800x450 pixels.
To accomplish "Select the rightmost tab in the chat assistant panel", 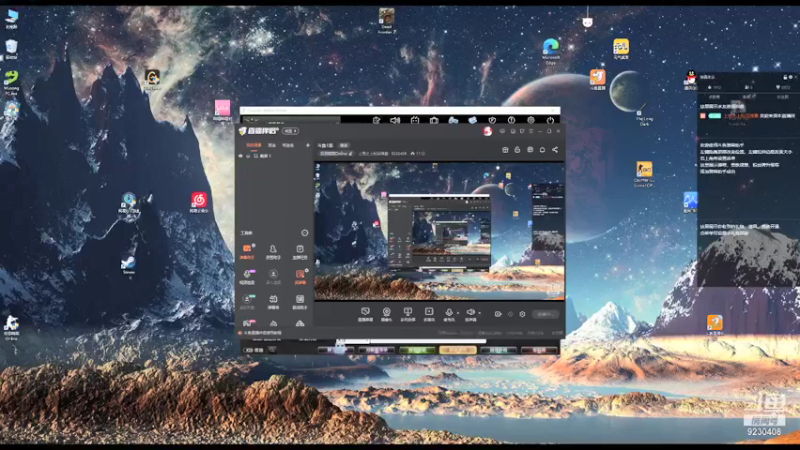I will point(782,96).
